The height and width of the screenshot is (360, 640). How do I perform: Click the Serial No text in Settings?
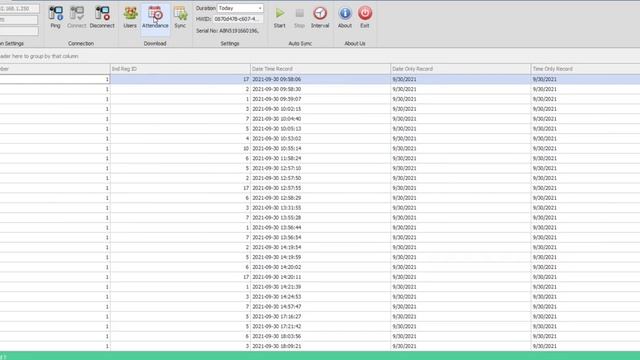(x=227, y=31)
